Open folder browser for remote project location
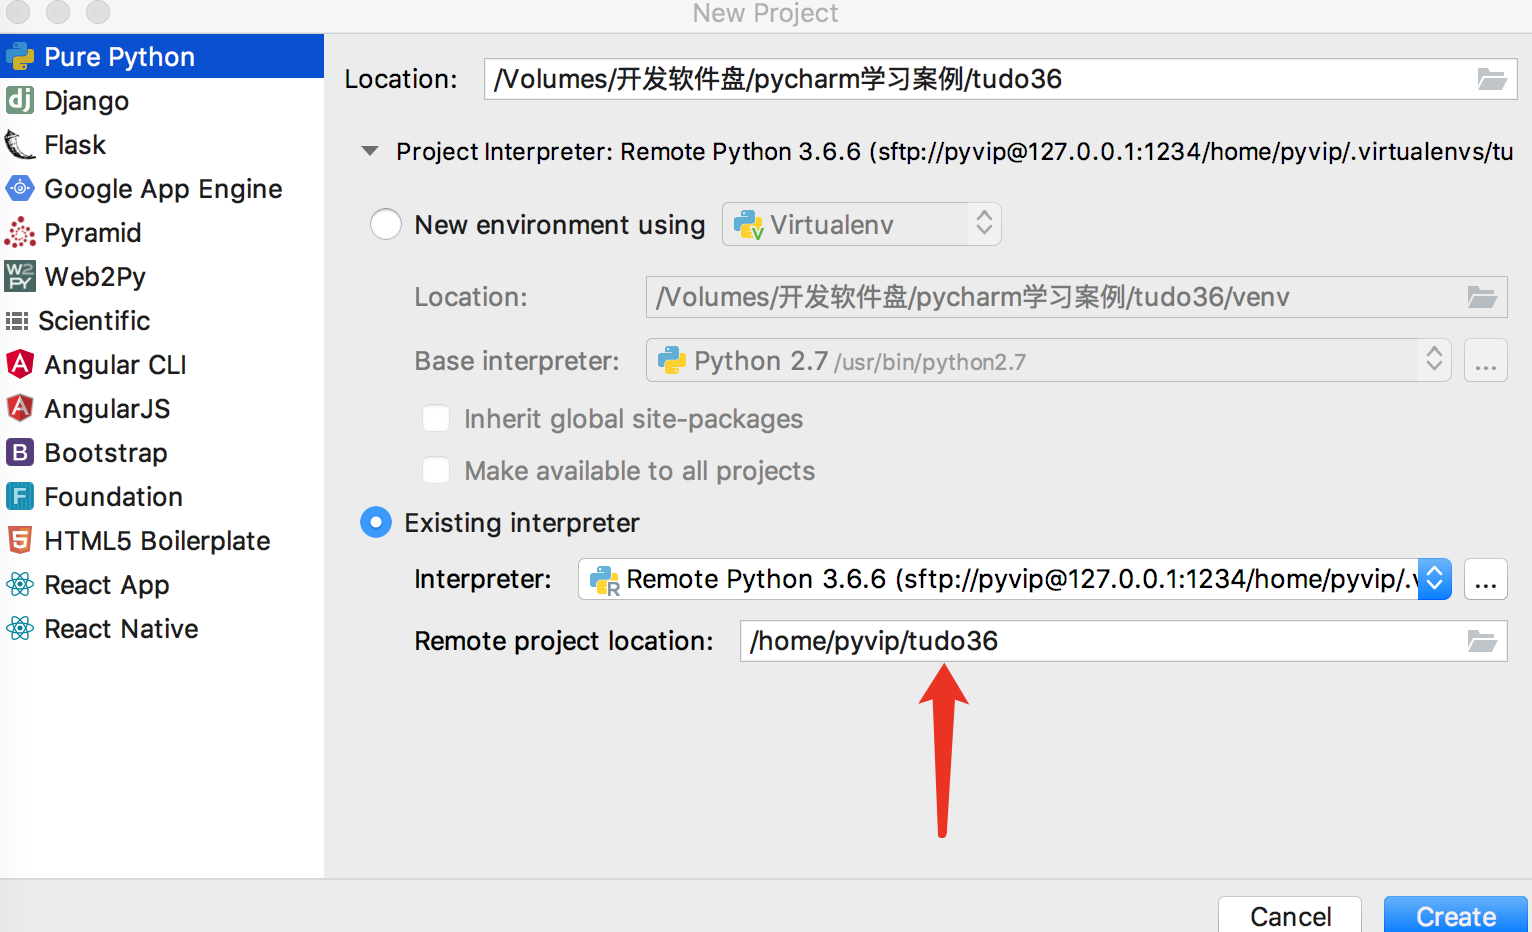Image resolution: width=1532 pixels, height=932 pixels. [x=1481, y=641]
